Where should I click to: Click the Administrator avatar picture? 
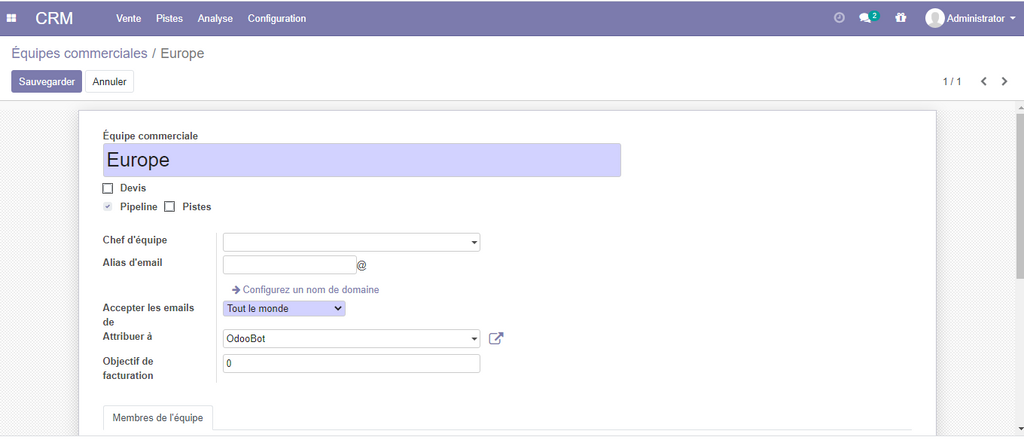point(934,18)
